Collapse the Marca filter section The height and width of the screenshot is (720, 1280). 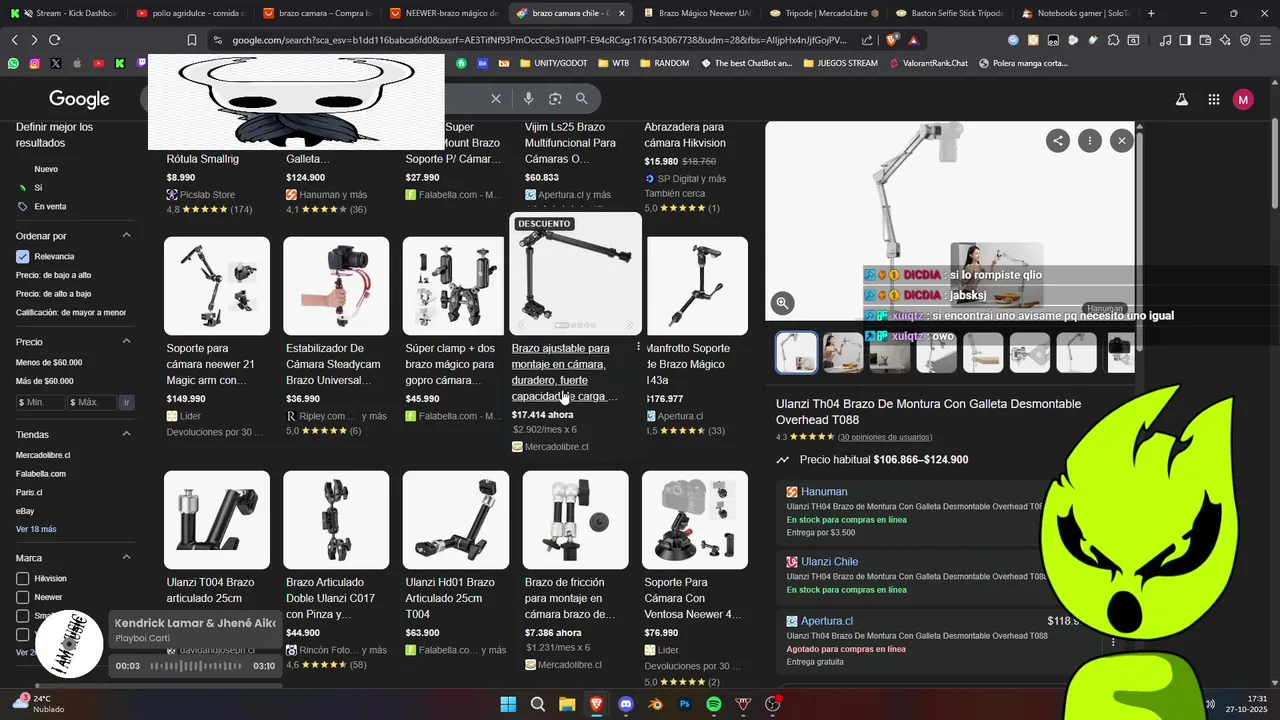(126, 557)
